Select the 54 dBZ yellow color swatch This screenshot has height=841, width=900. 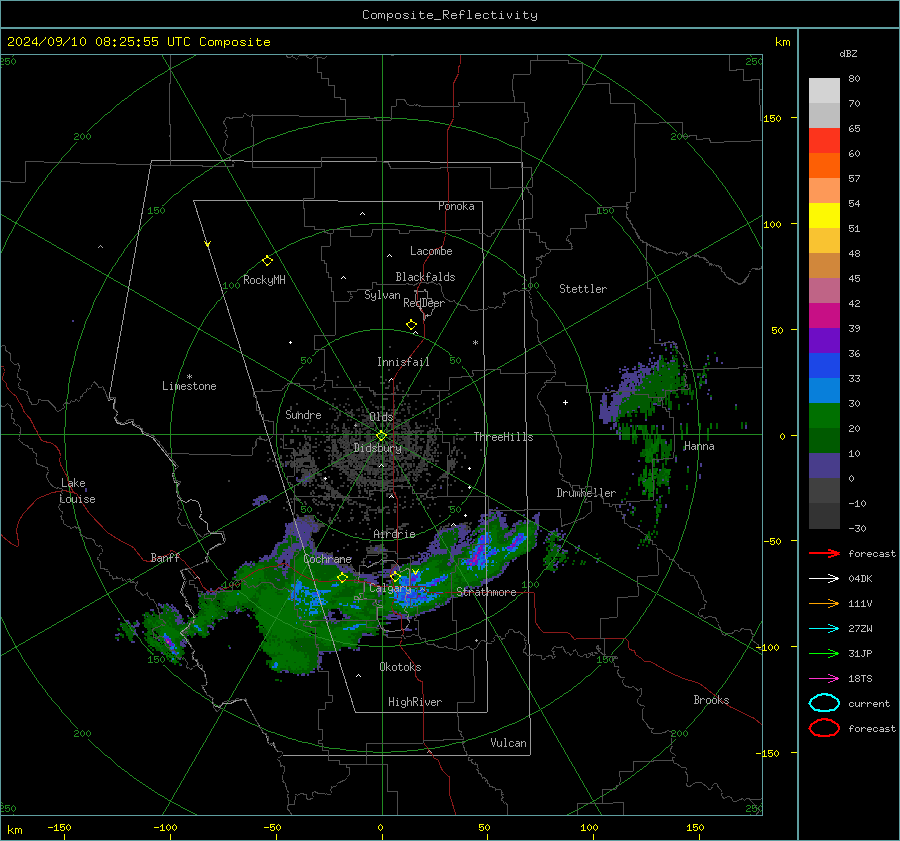click(824, 215)
